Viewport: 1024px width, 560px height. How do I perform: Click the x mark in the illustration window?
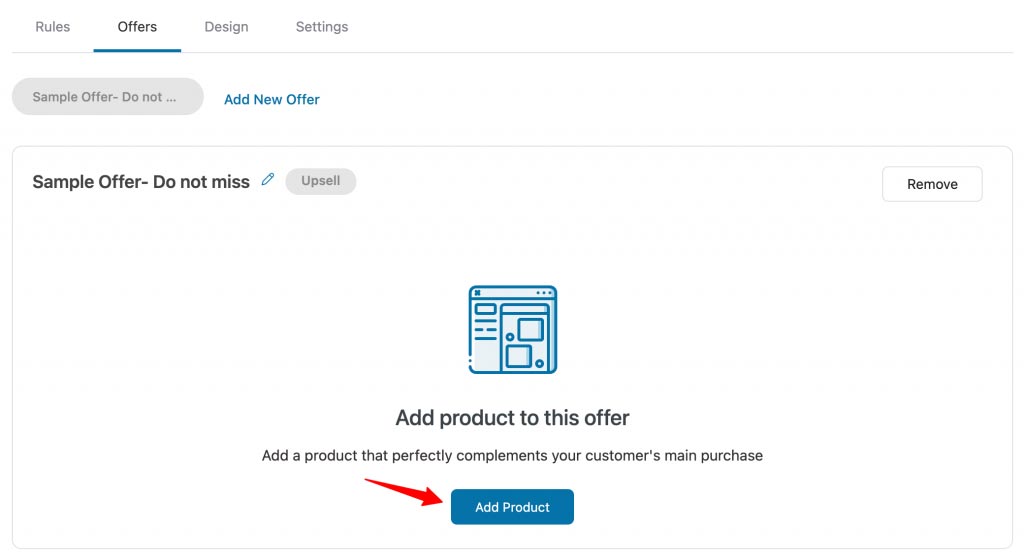click(477, 293)
